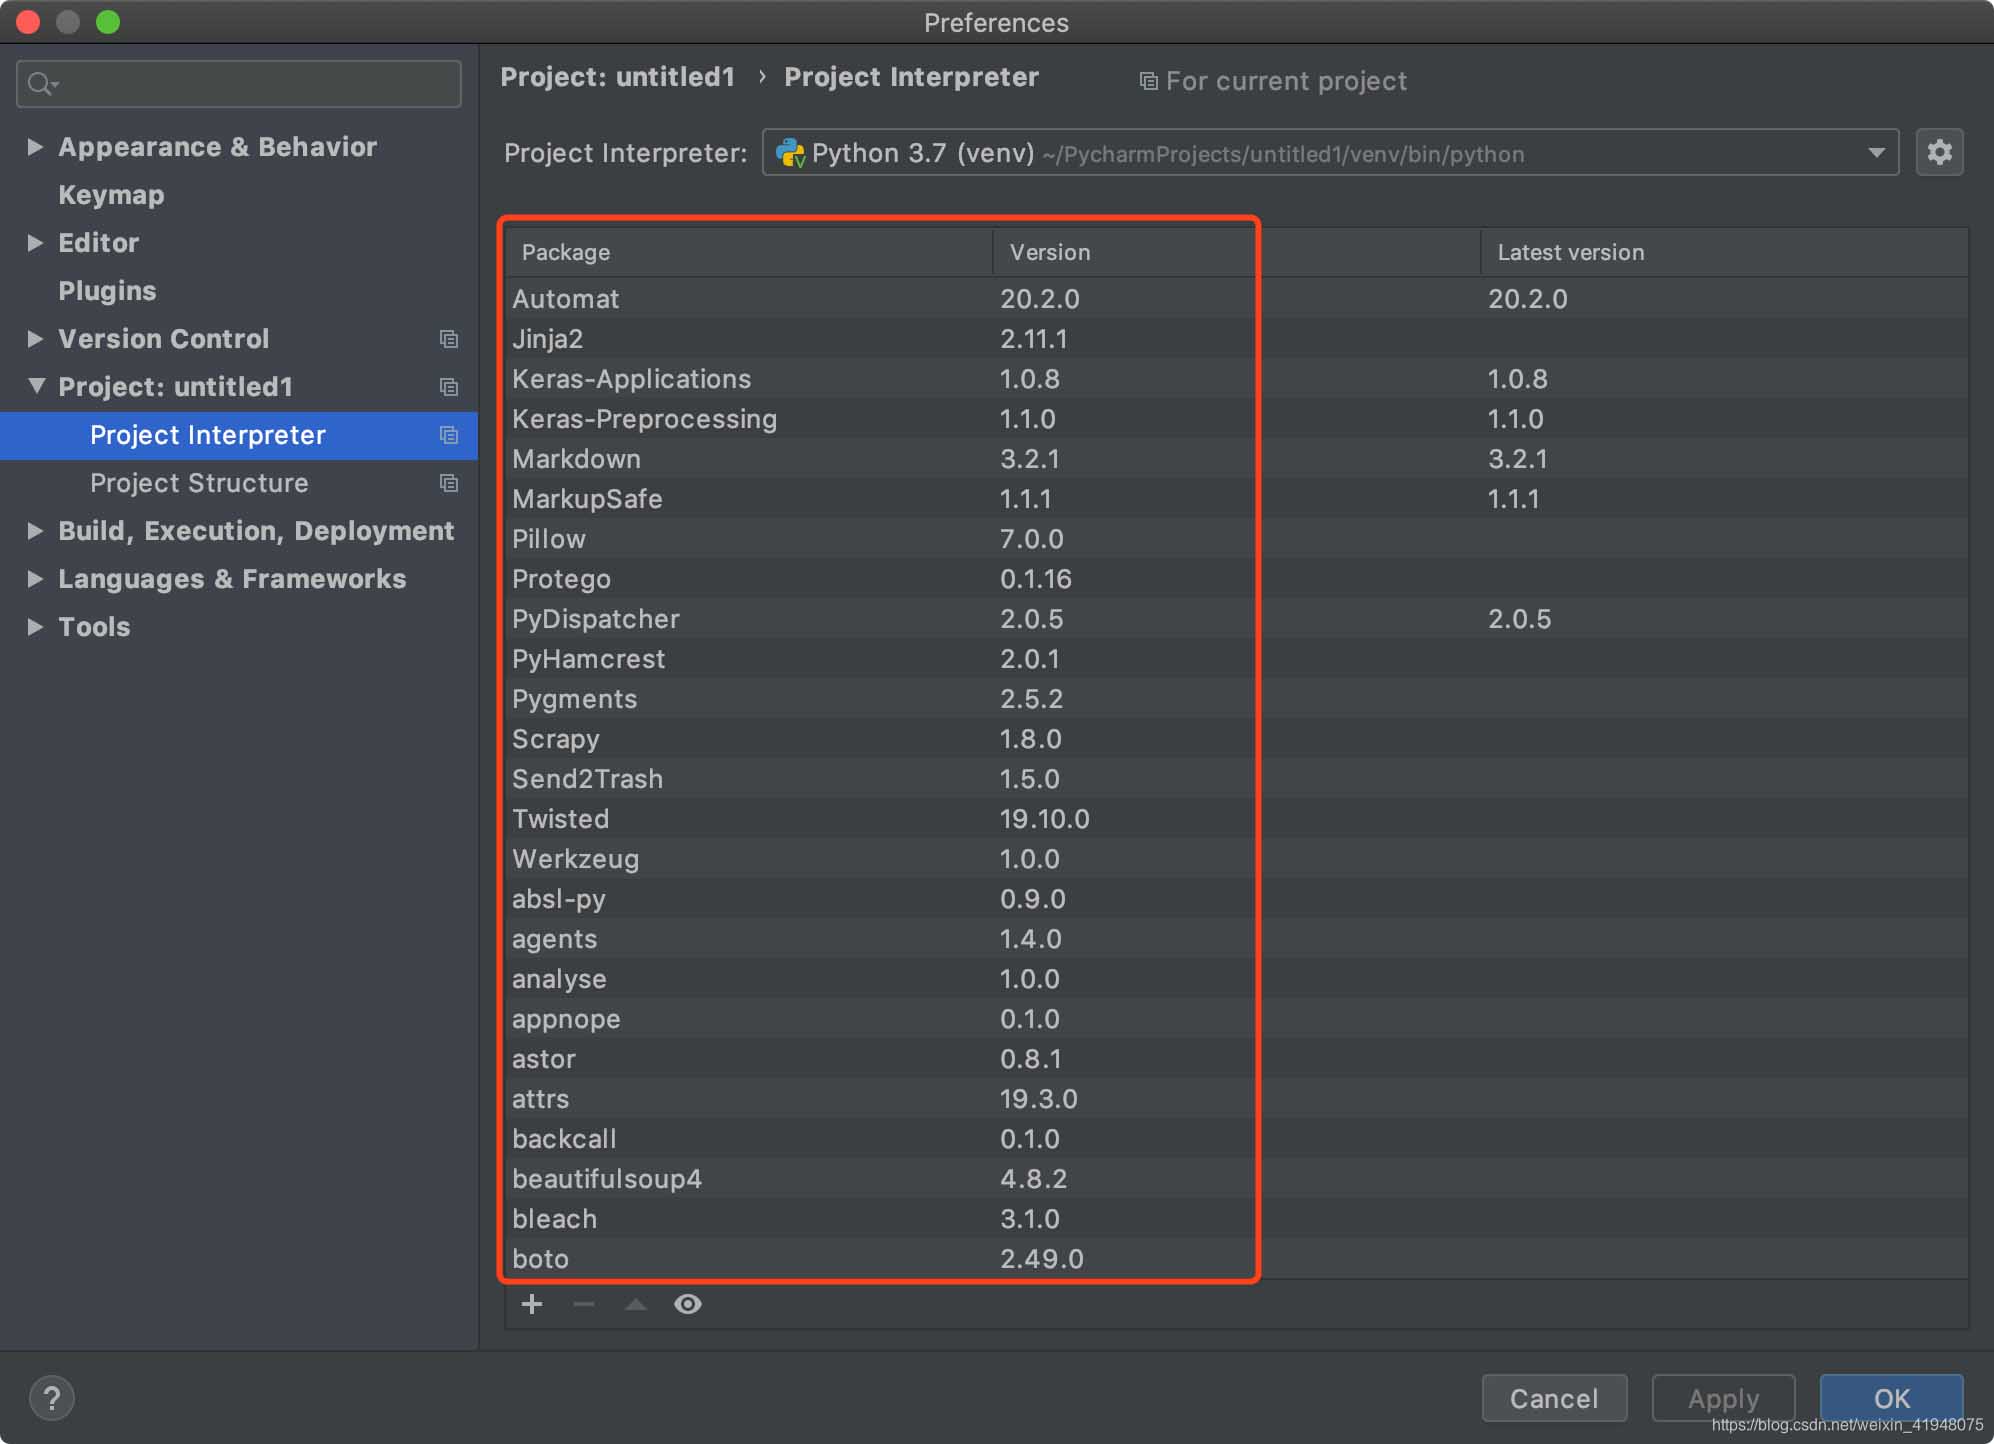This screenshot has width=1994, height=1444.
Task: Click inside the settings search field
Action: tap(239, 84)
